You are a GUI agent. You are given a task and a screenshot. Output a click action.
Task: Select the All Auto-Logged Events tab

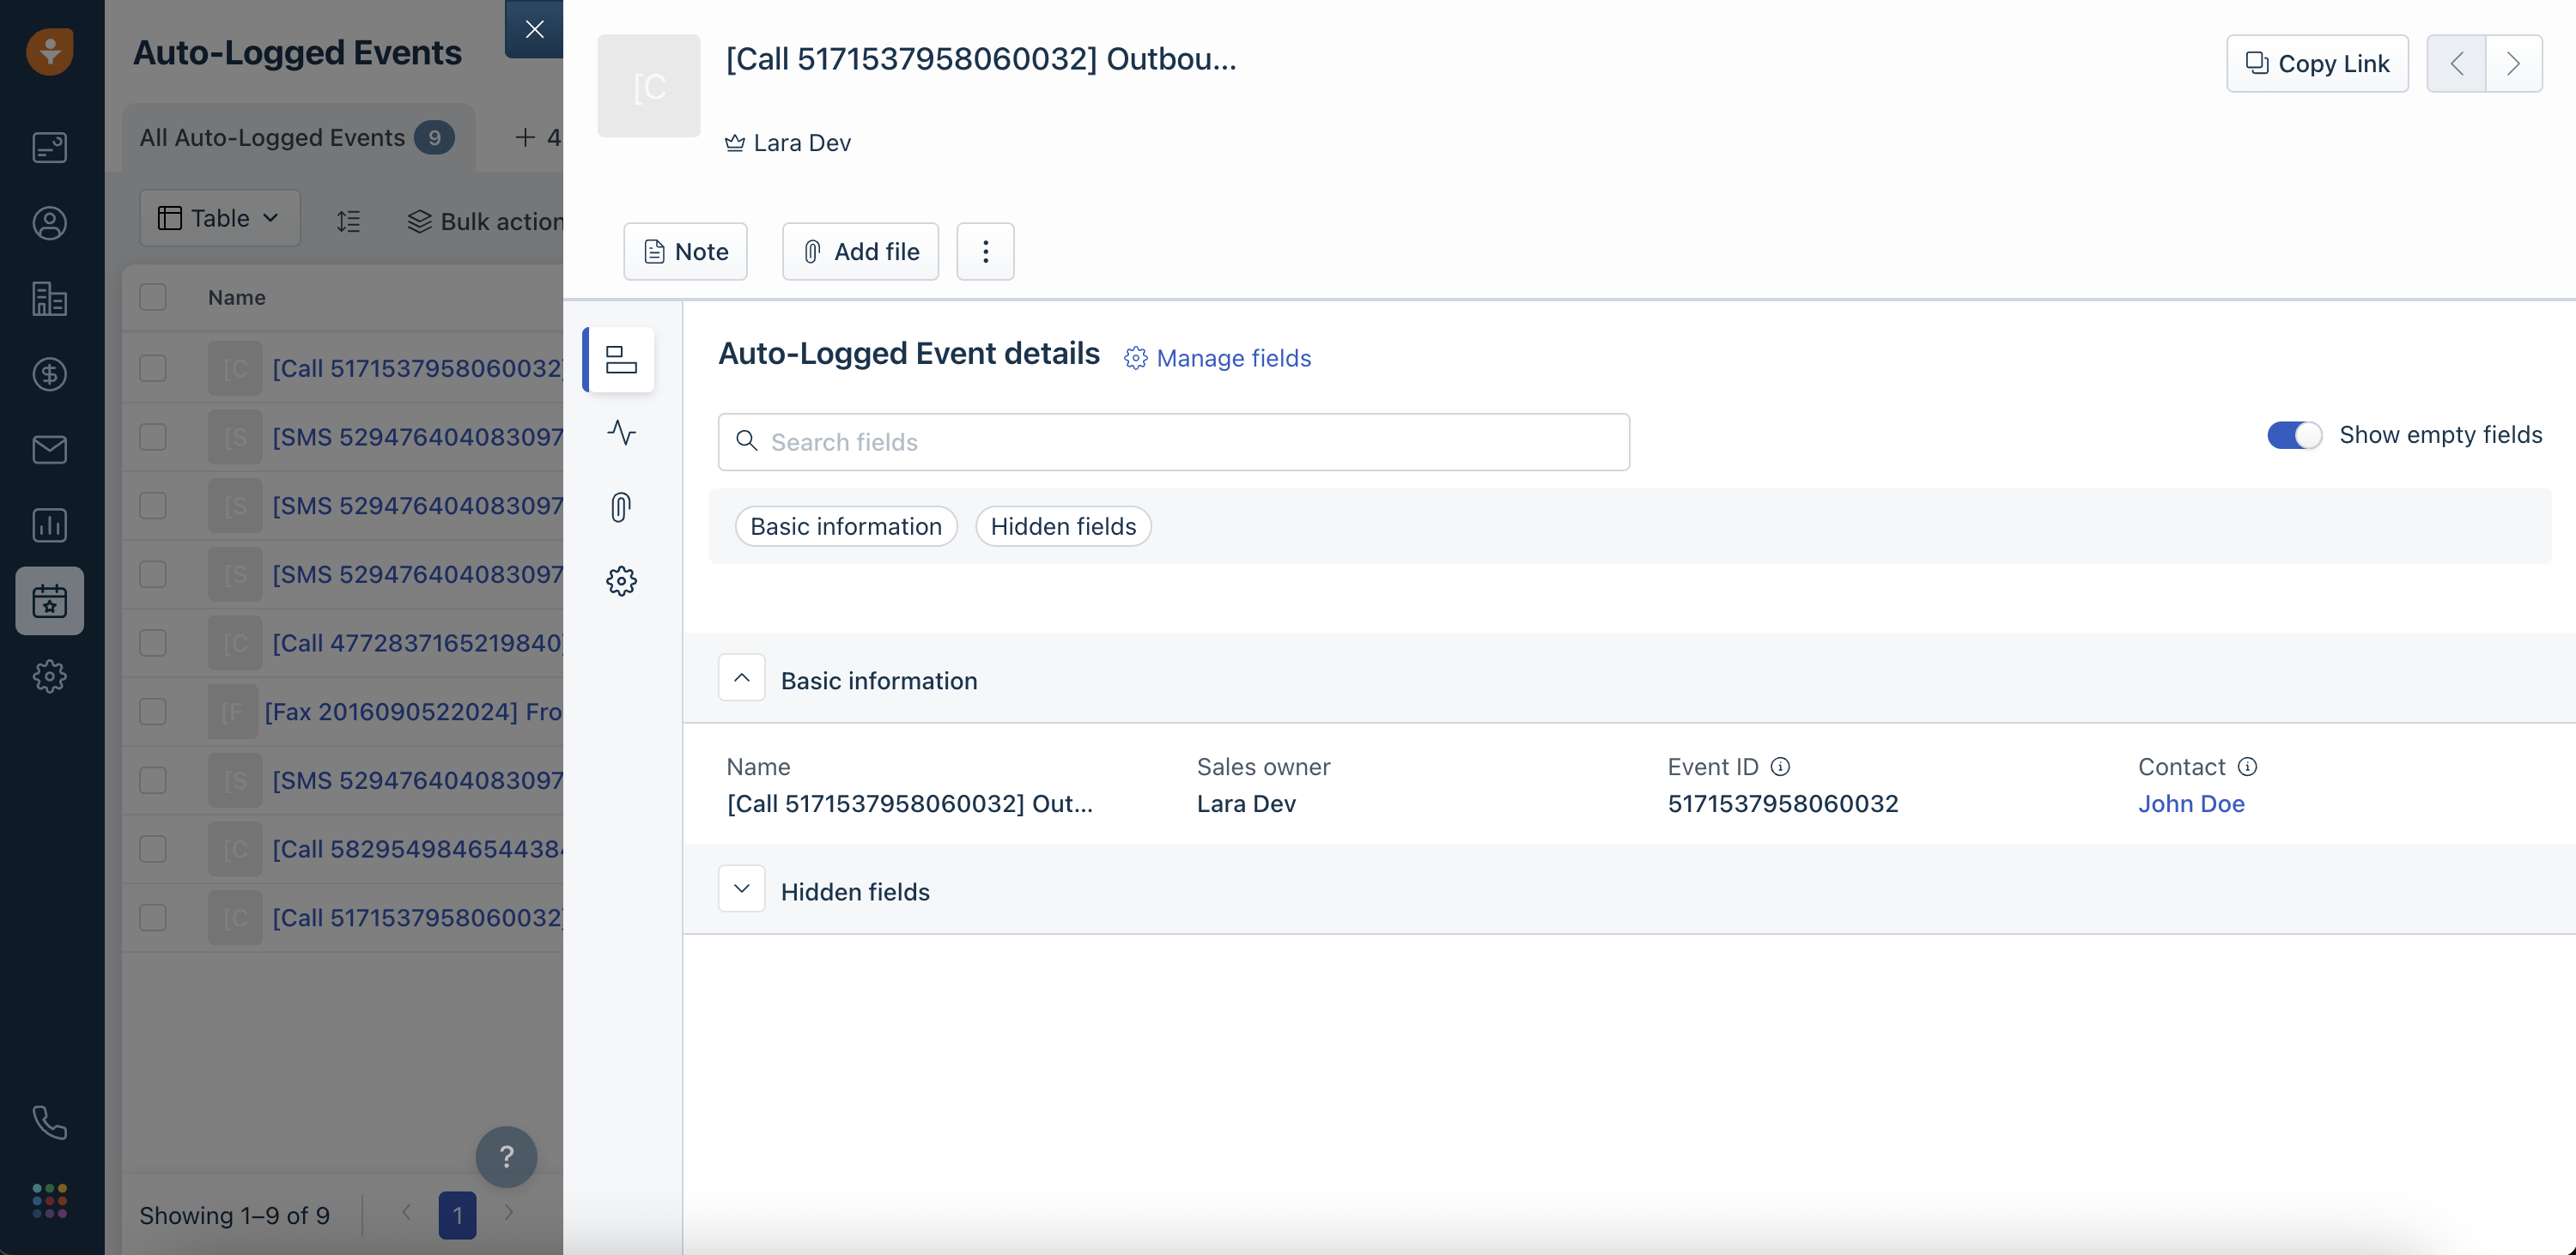(296, 138)
